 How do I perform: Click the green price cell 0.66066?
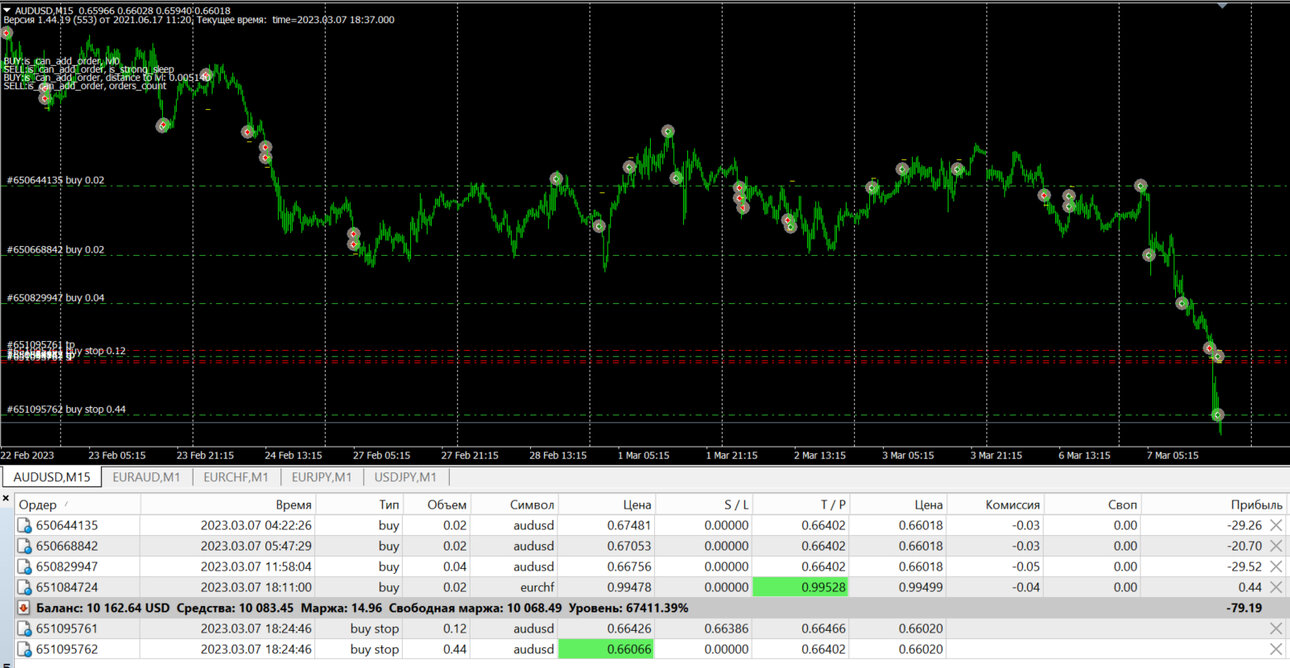[x=605, y=650]
